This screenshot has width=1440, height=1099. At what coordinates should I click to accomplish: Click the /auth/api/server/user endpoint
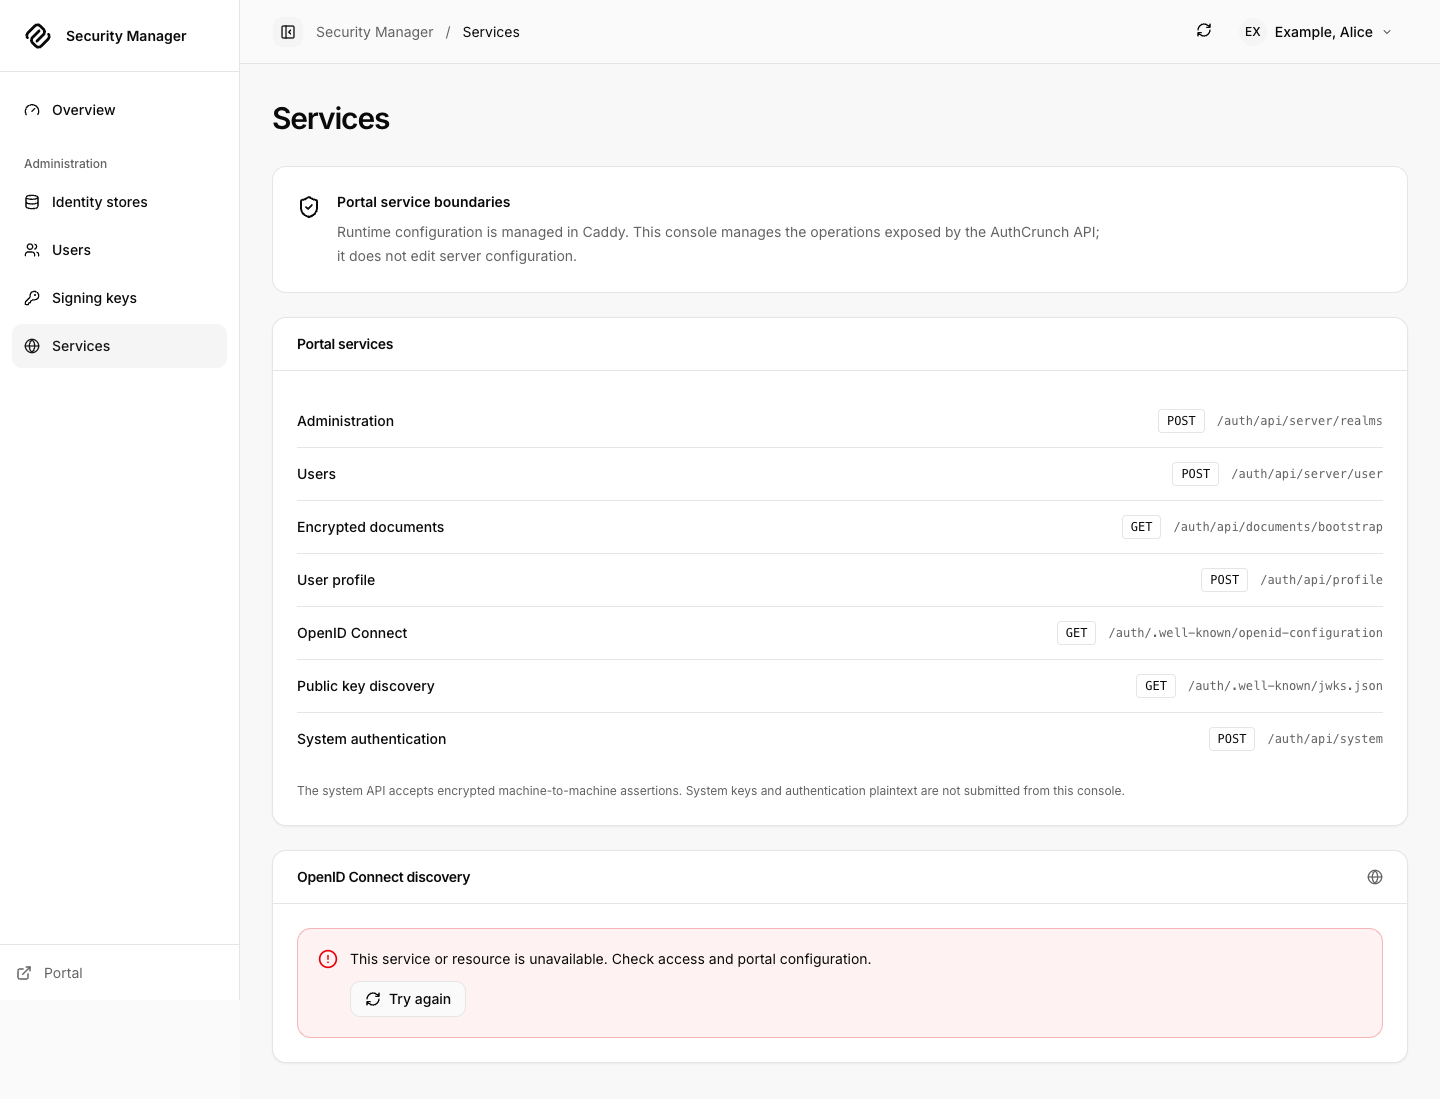[1307, 474]
